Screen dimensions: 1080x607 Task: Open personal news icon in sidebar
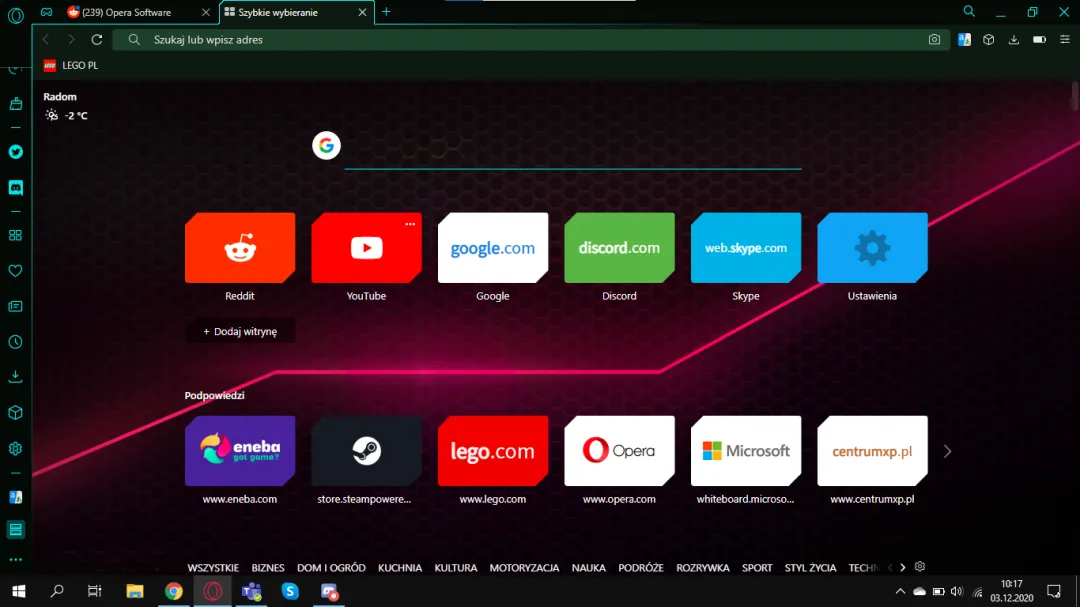pos(15,307)
